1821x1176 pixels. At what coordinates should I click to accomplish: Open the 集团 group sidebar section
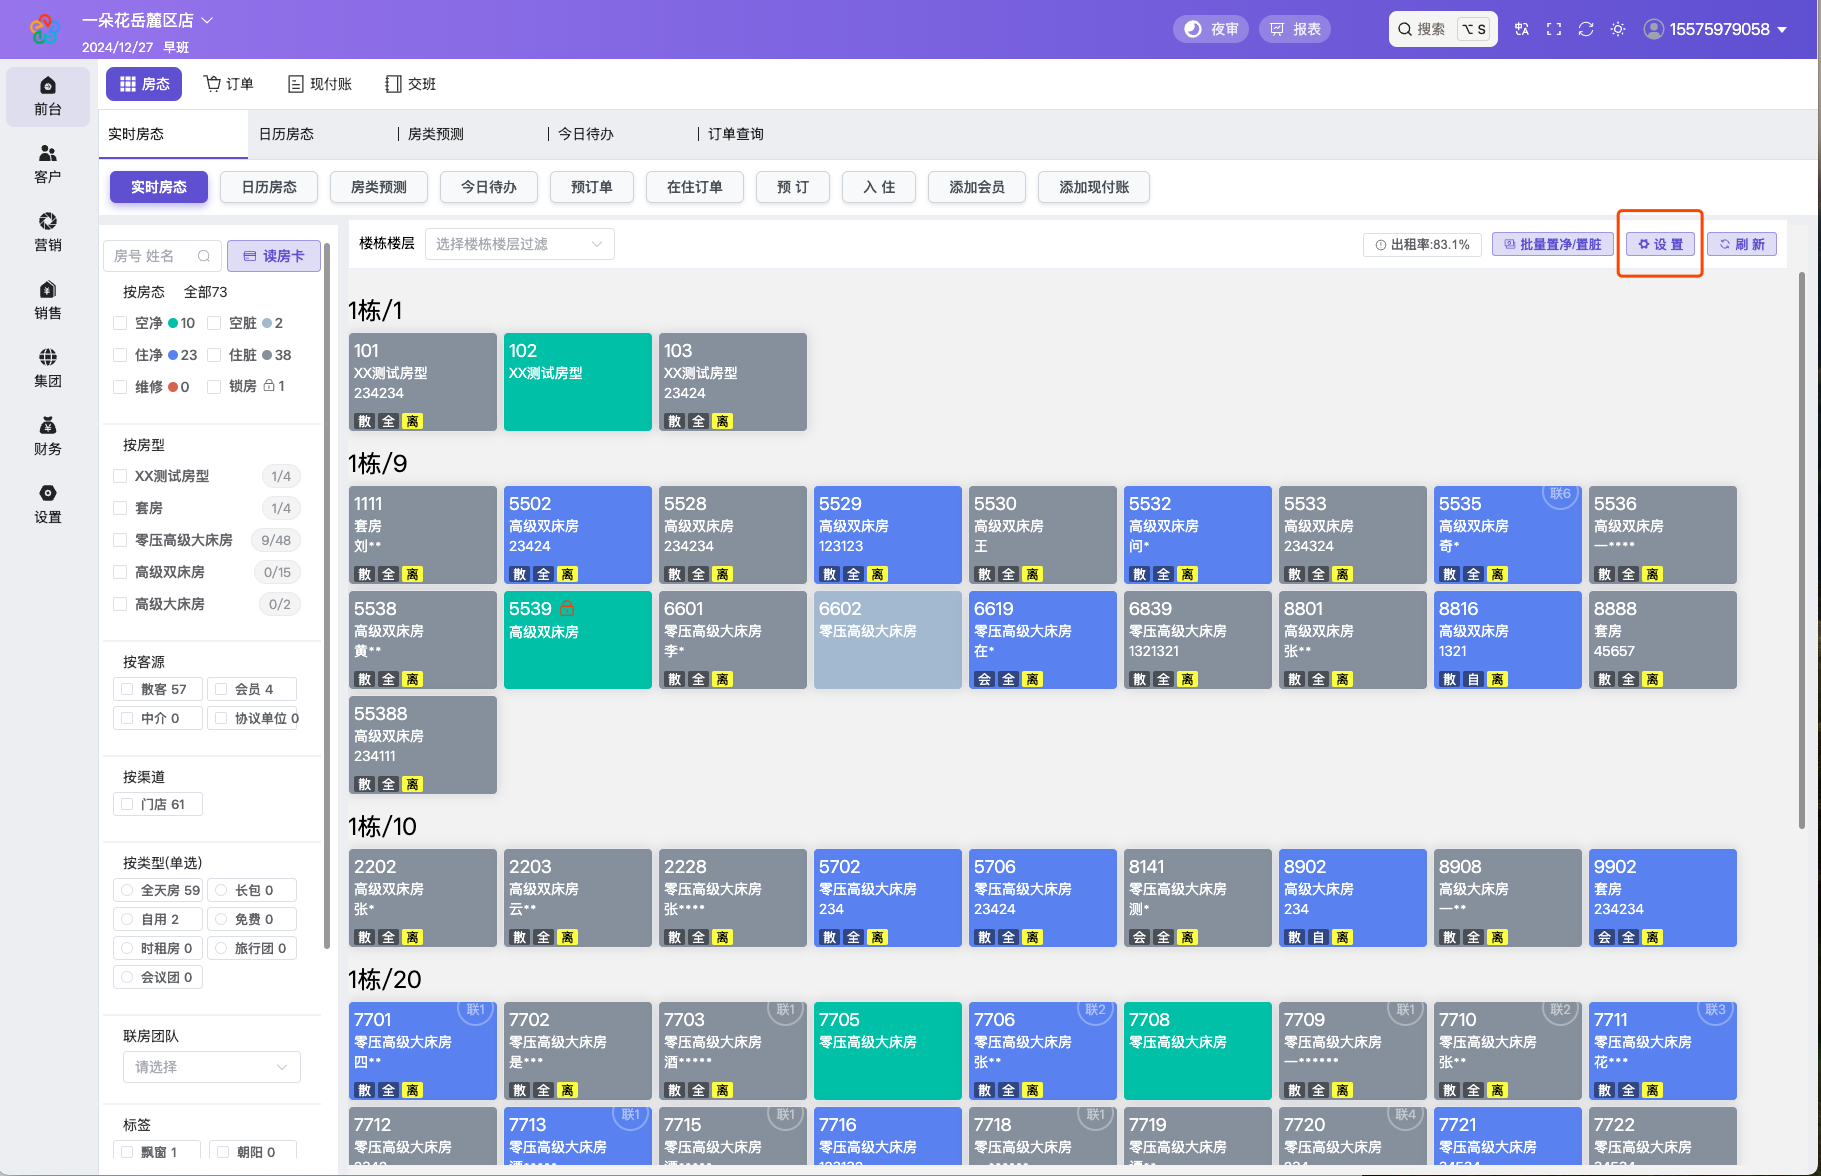pyautogui.click(x=48, y=369)
